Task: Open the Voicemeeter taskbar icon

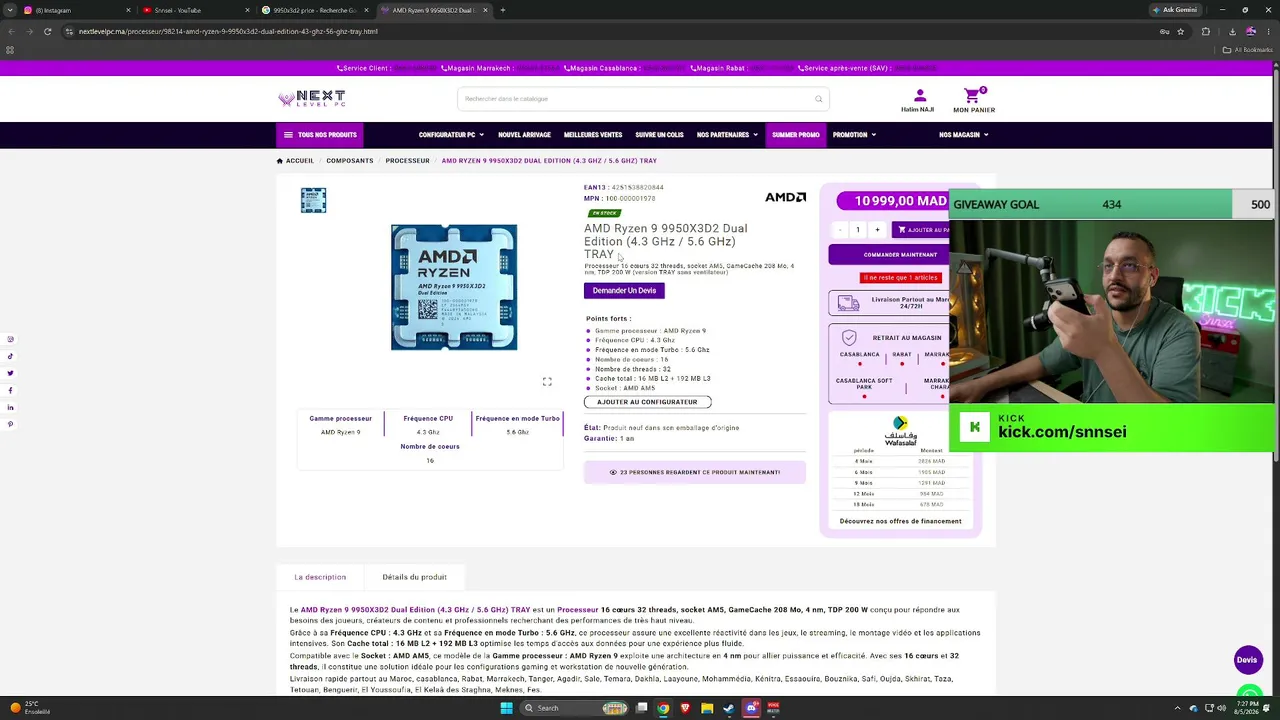Action: tap(773, 708)
